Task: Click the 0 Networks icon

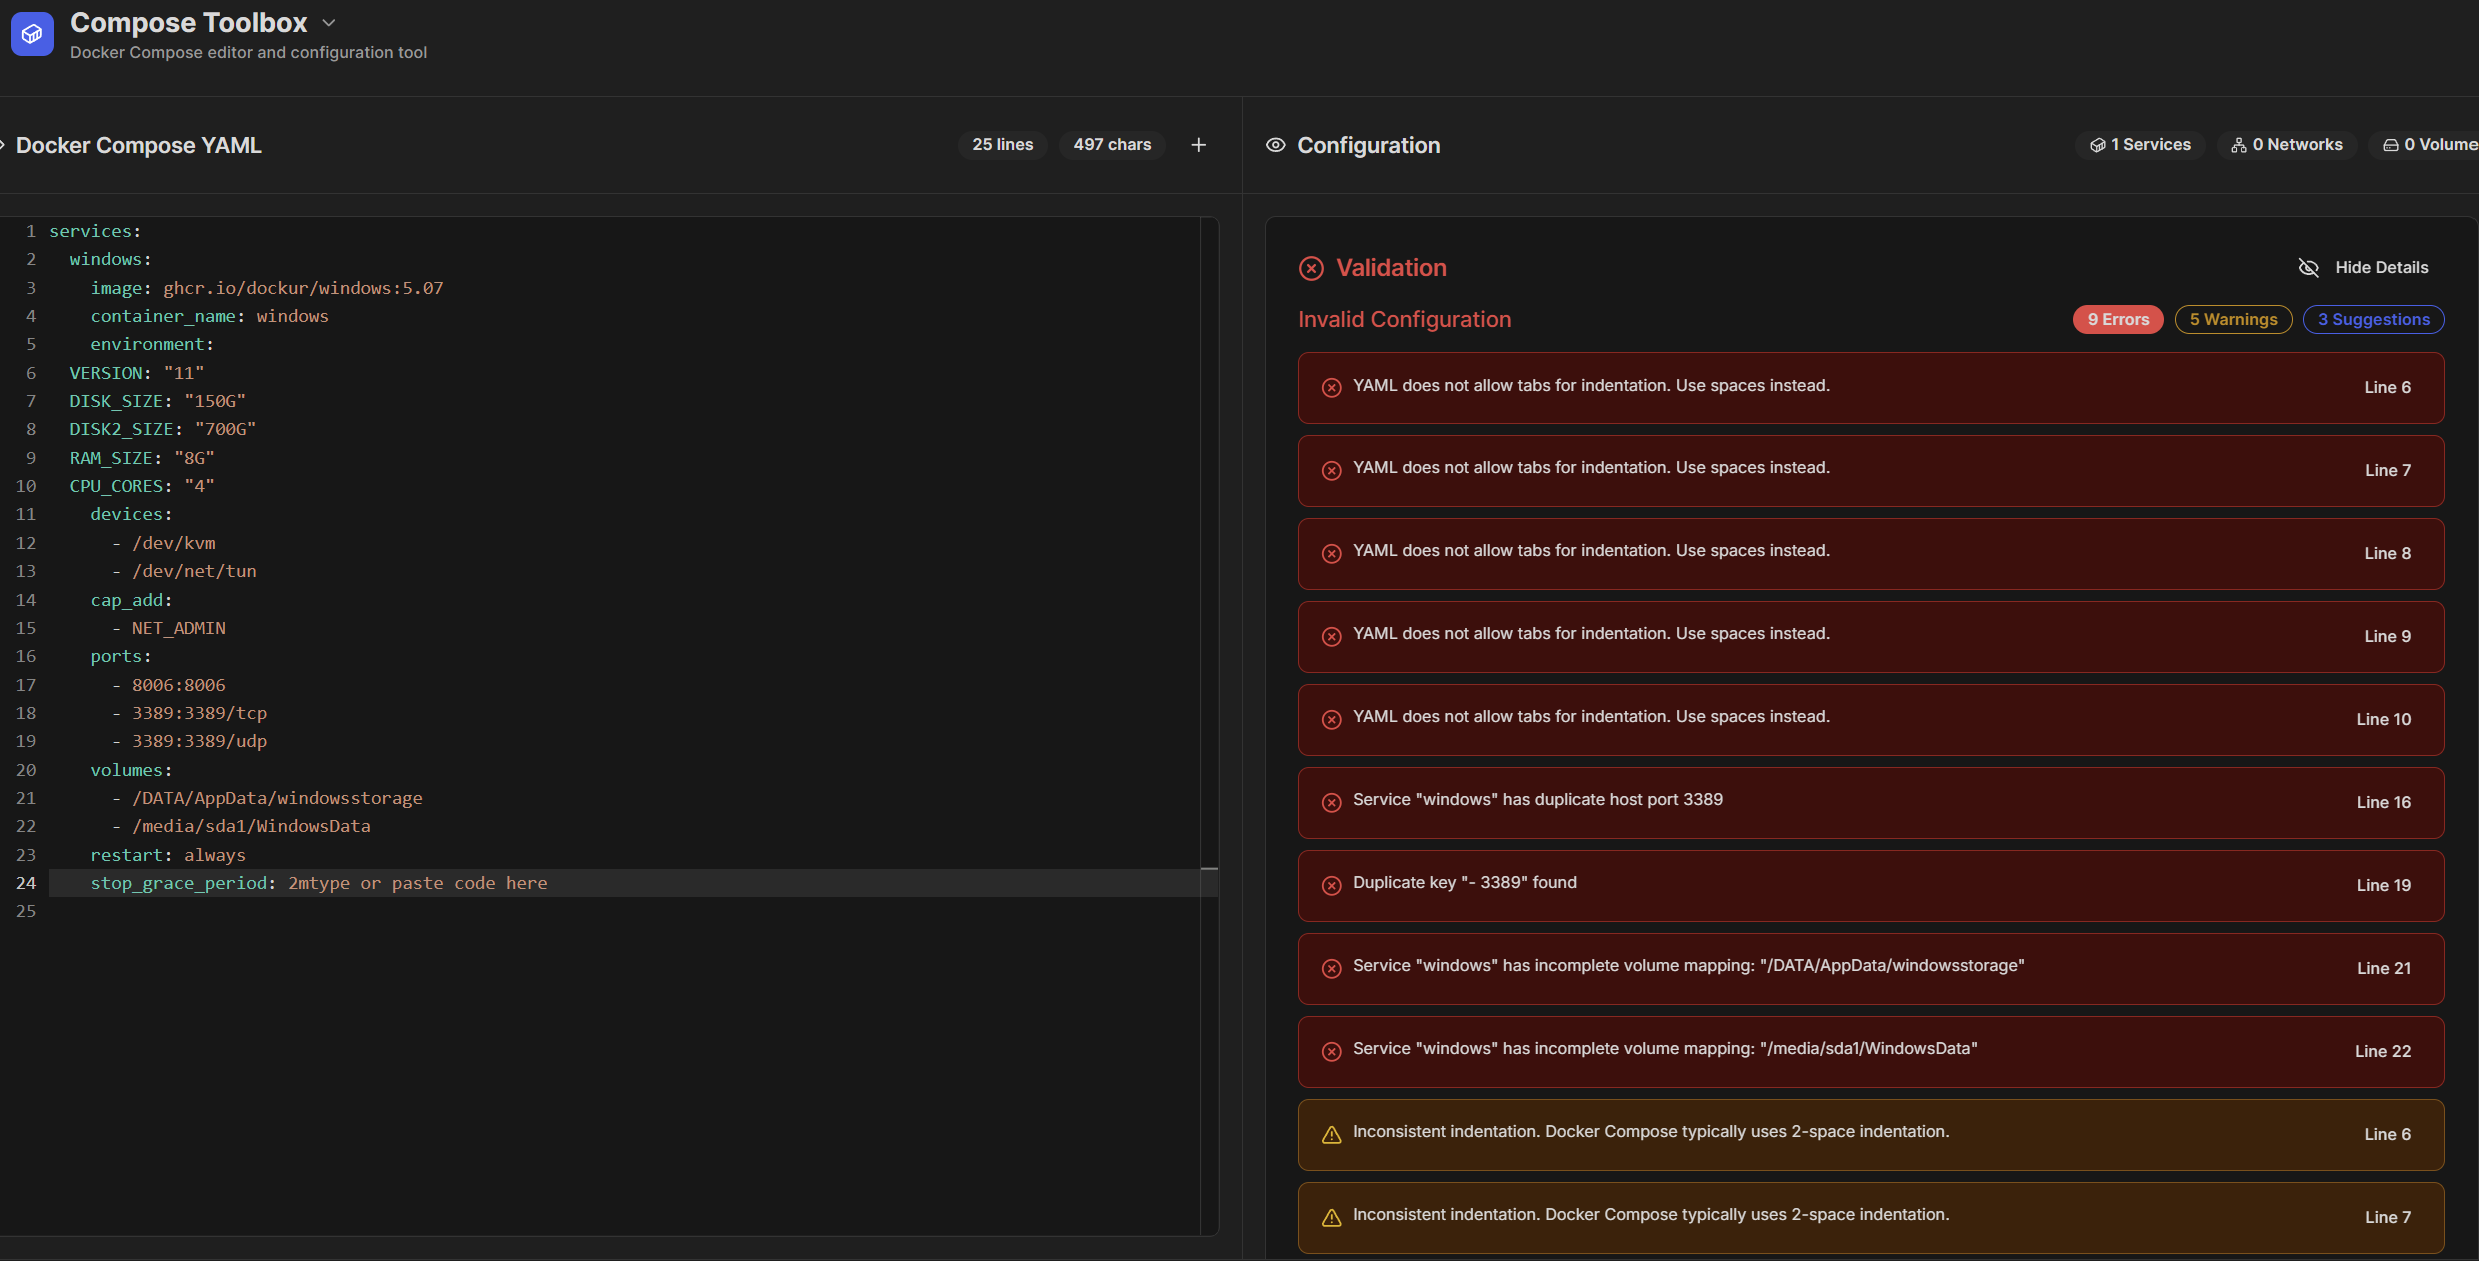Action: coord(2238,145)
